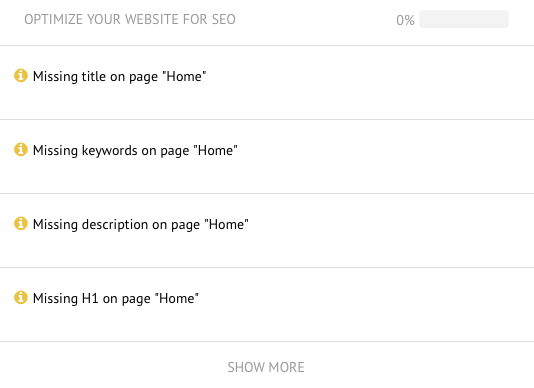Click "Home" in the Missing description row
This screenshot has height=388, width=534.
coord(226,224)
